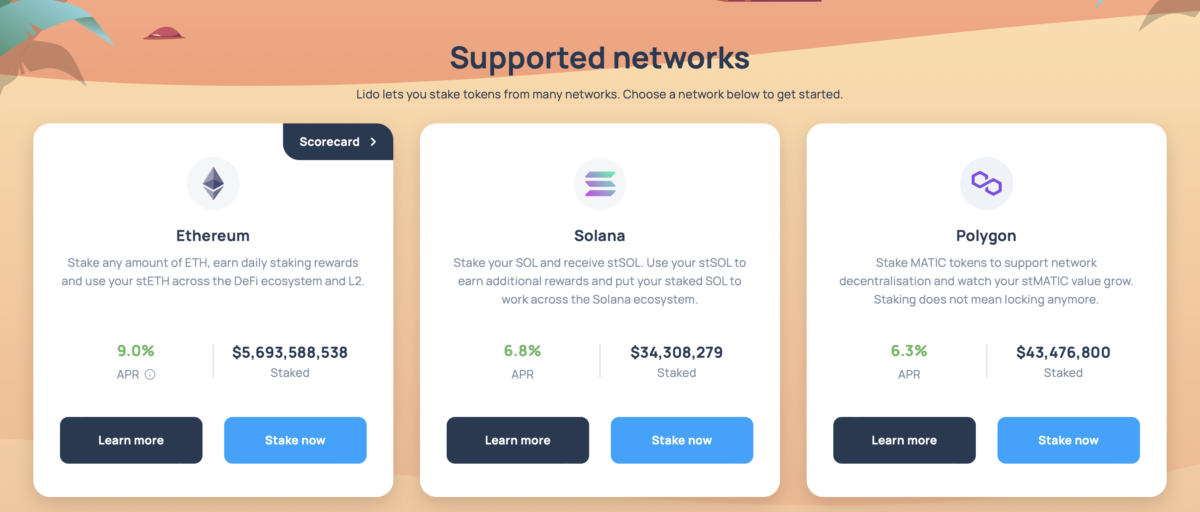Click the $5,693,588,538 staked amount
1200x512 pixels.
click(290, 352)
